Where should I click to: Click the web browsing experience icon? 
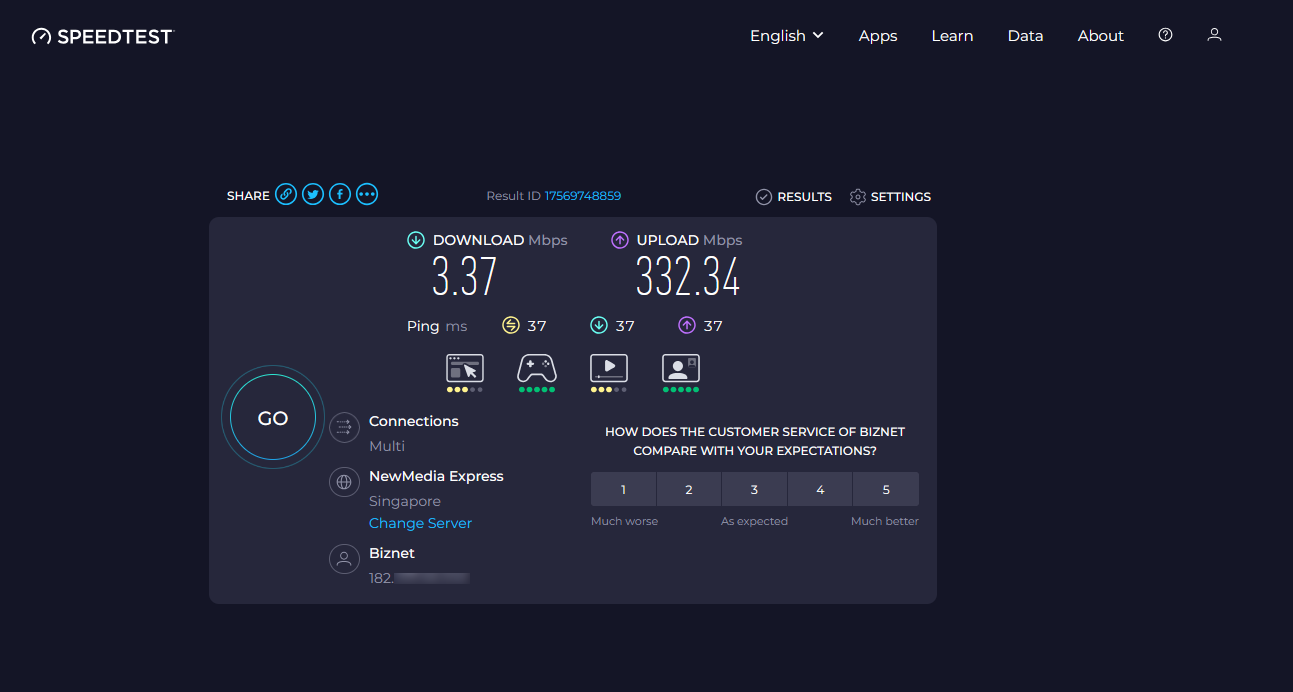pos(465,369)
